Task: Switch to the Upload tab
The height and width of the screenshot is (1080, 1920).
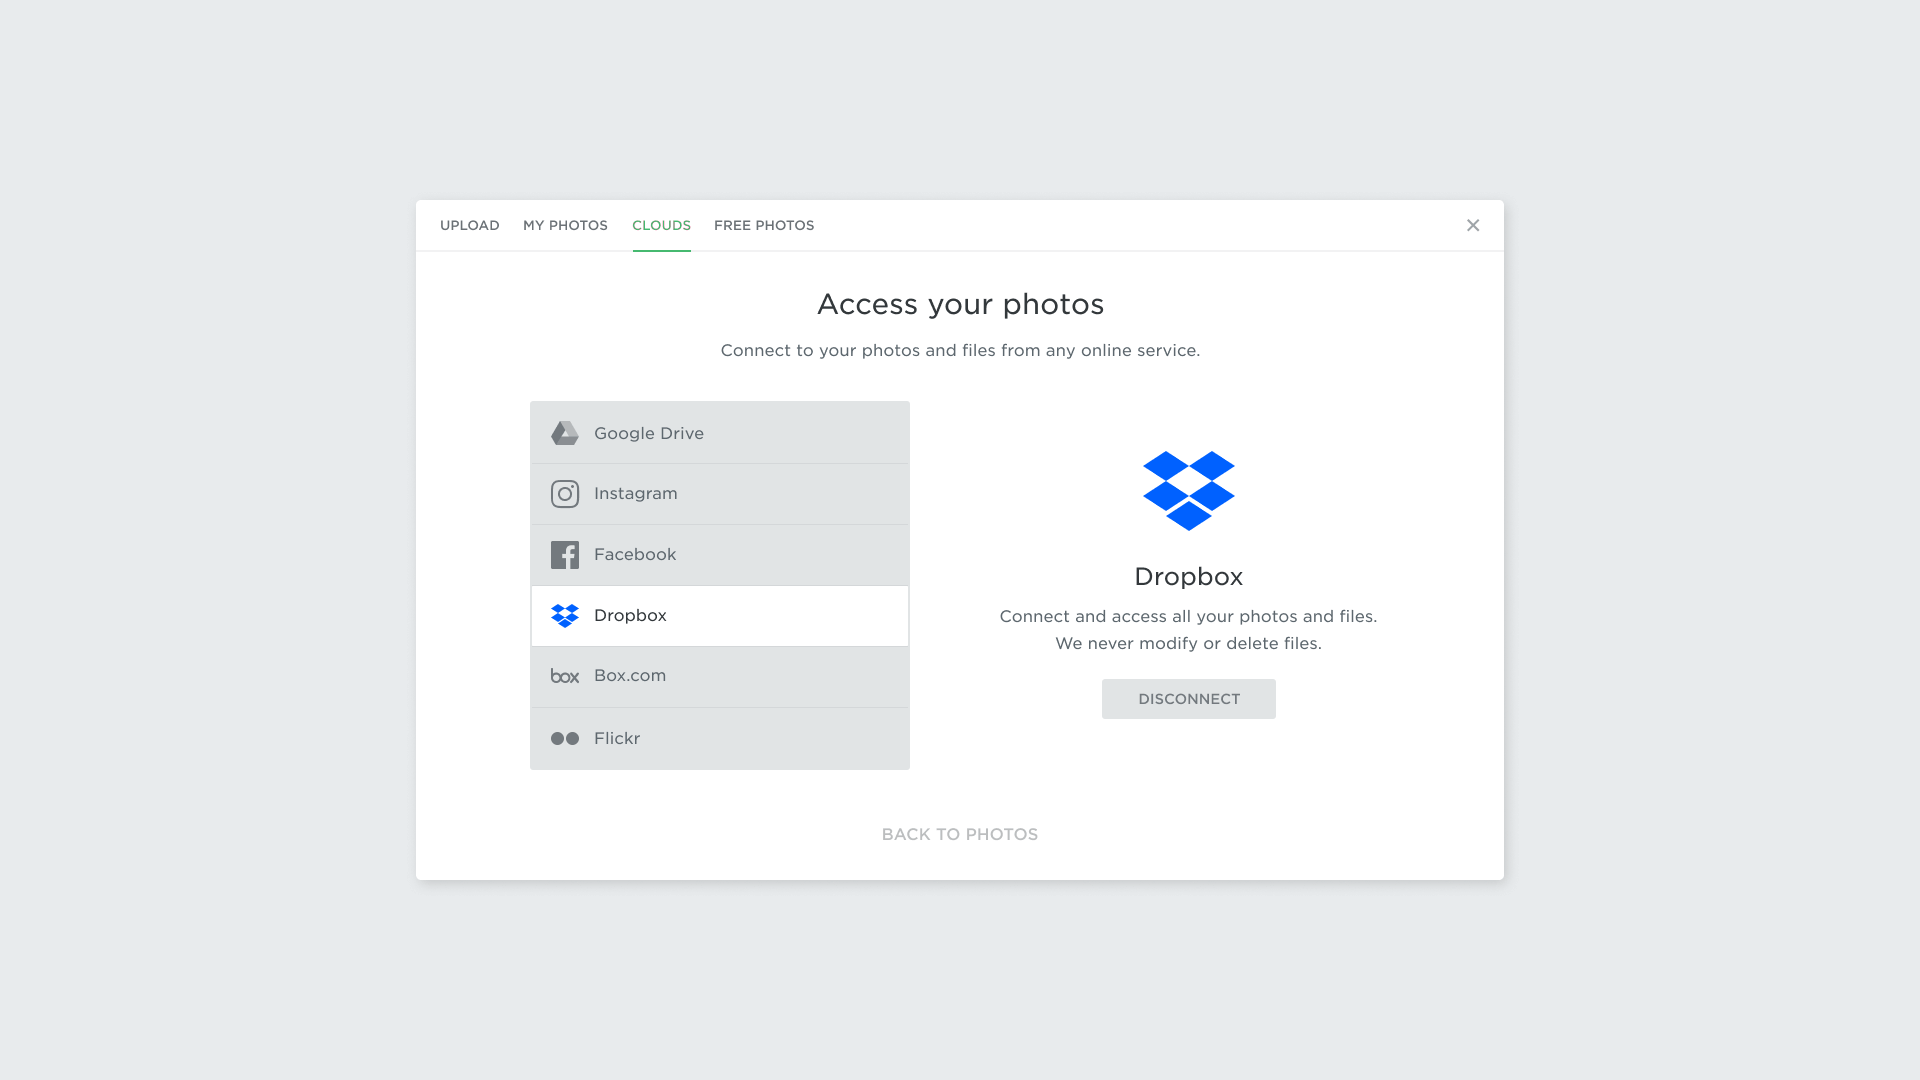Action: [469, 226]
